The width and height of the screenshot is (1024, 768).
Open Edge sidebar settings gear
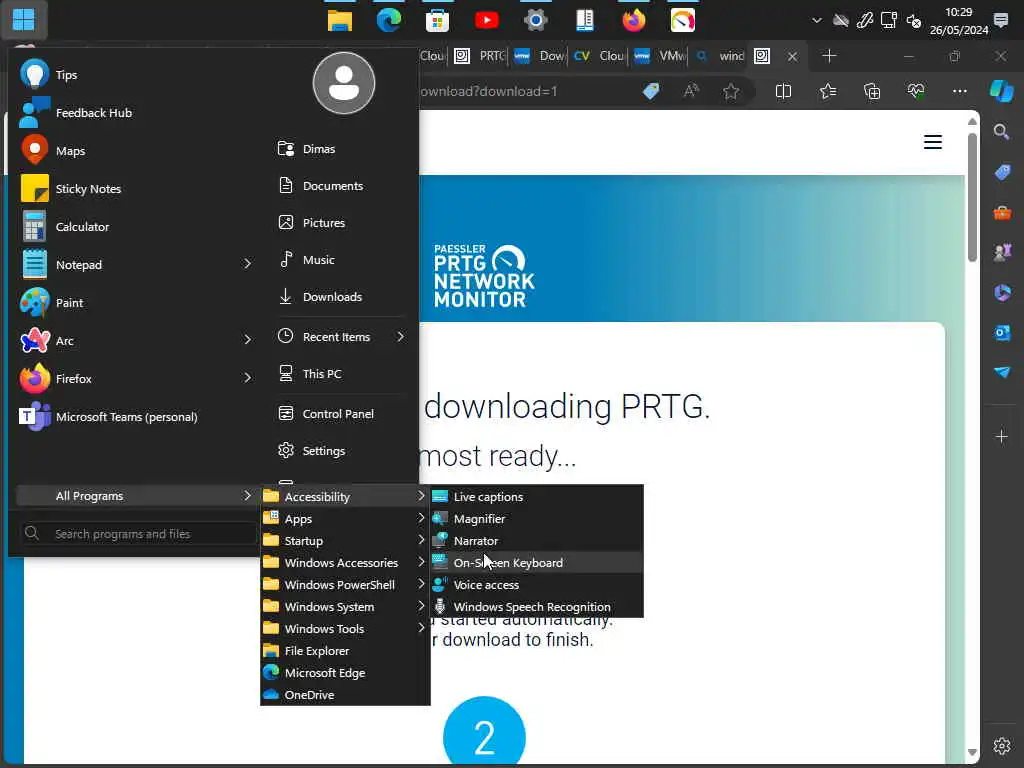(1002, 745)
